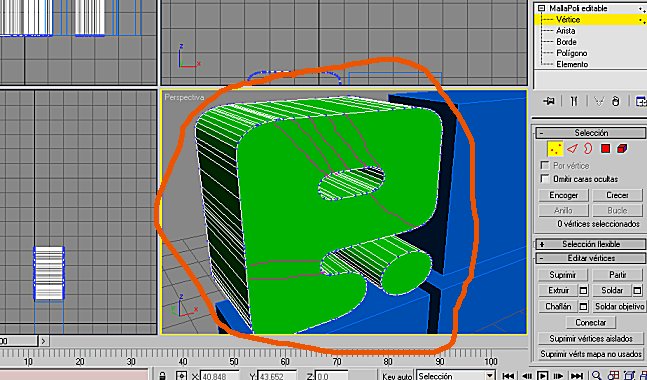The width and height of the screenshot is (647, 380).
Task: Open Extruir settings box
Action: [583, 290]
